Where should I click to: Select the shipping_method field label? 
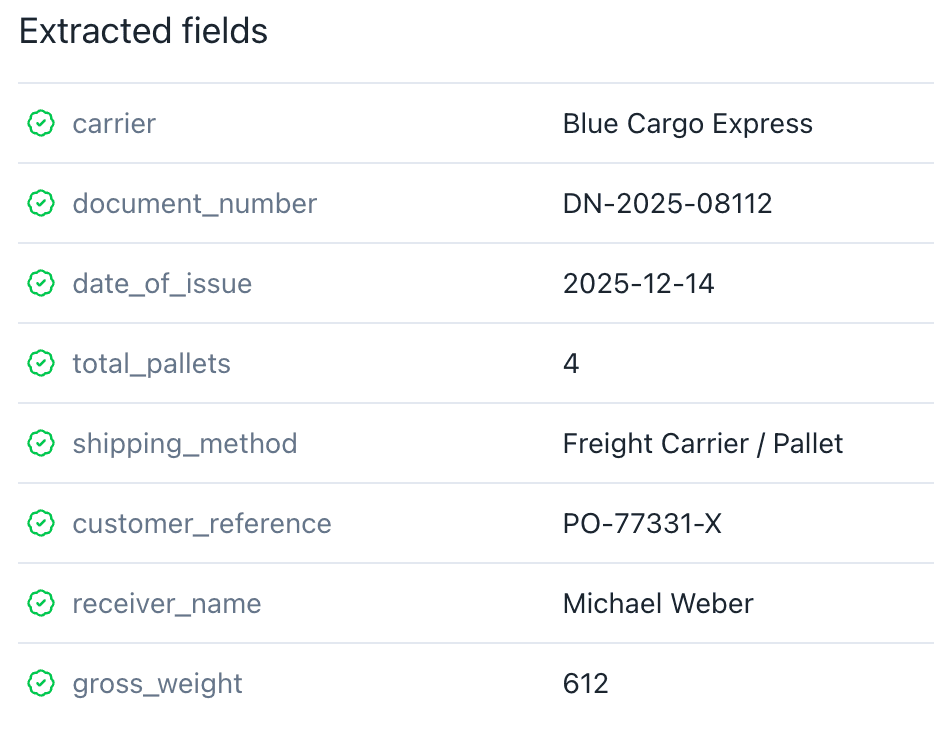coord(185,444)
